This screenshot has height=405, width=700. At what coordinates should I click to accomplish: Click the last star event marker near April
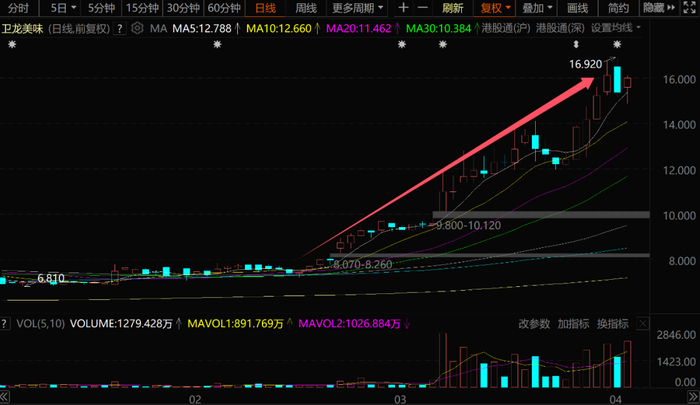click(x=617, y=44)
